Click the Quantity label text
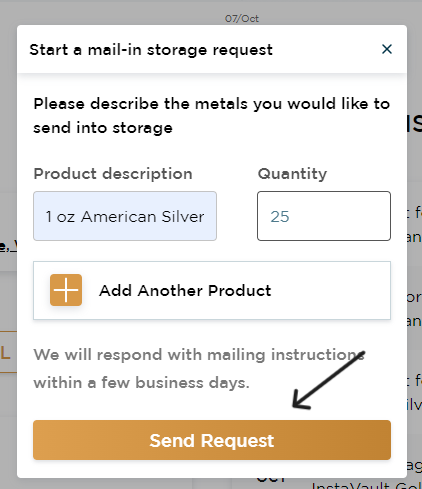422x489 pixels. click(292, 174)
